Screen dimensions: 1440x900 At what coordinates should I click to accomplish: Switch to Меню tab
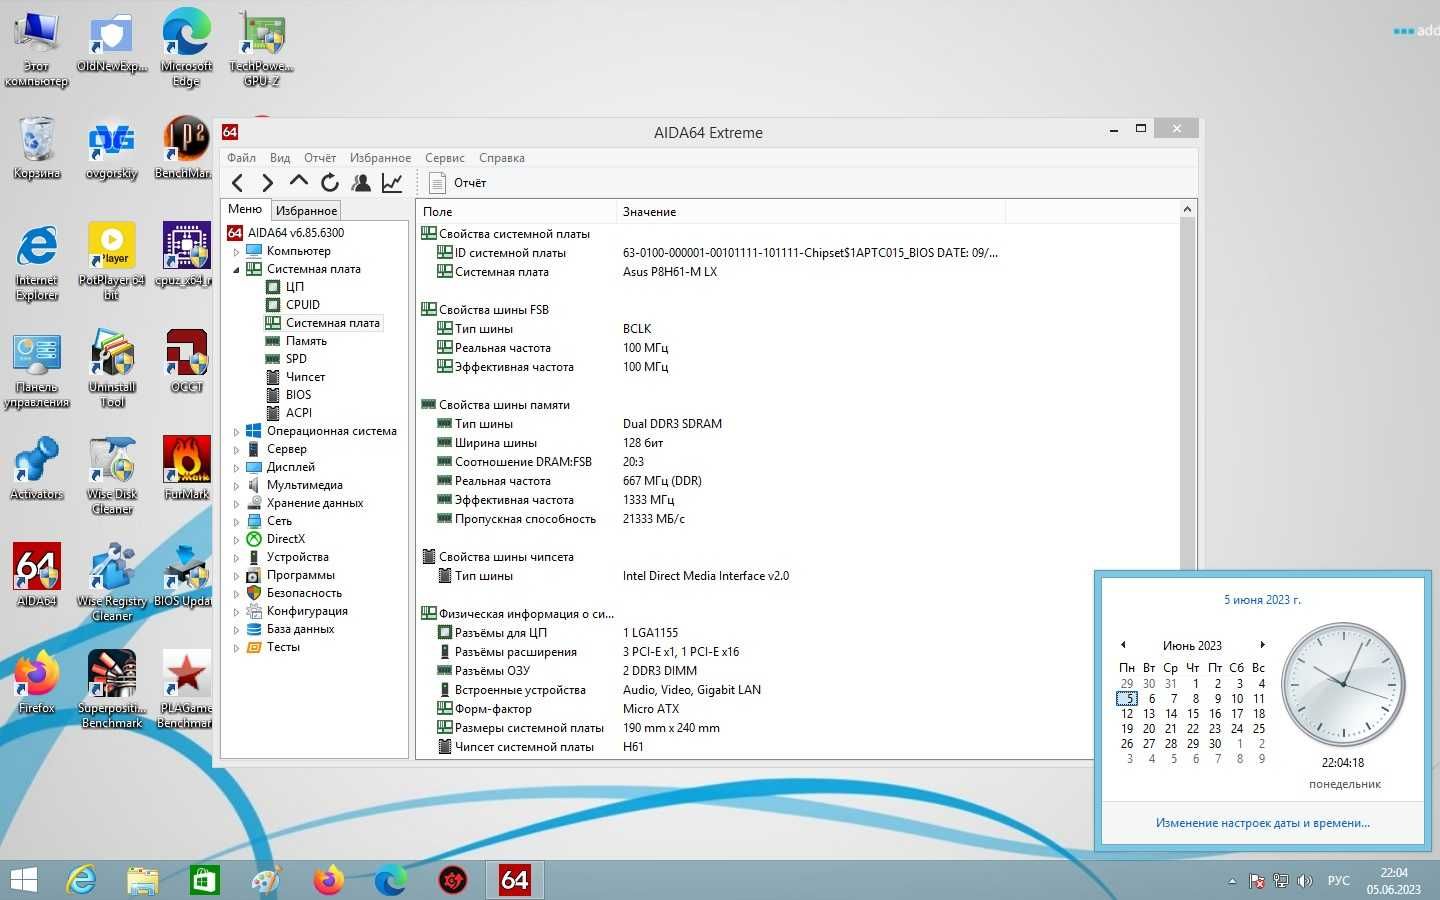(x=245, y=209)
